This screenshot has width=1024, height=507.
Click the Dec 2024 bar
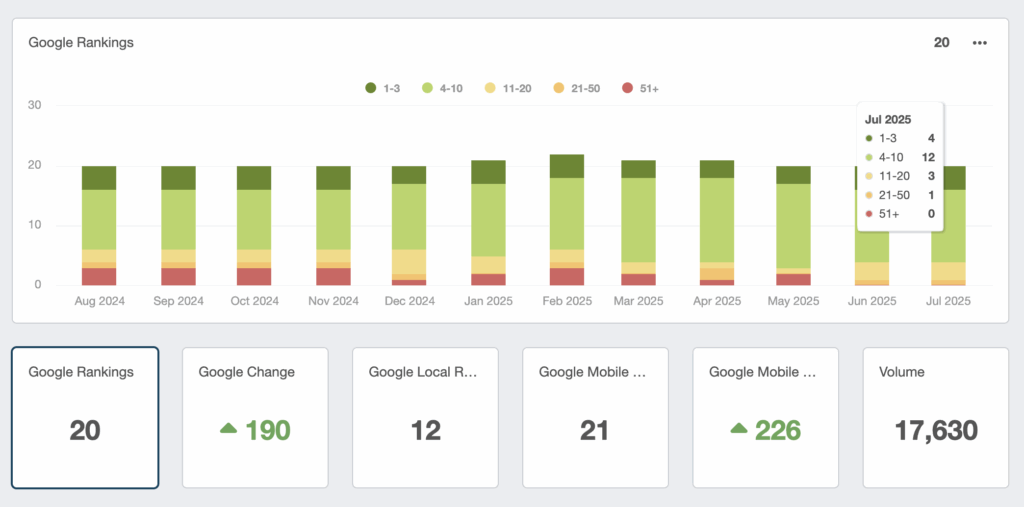(x=409, y=226)
